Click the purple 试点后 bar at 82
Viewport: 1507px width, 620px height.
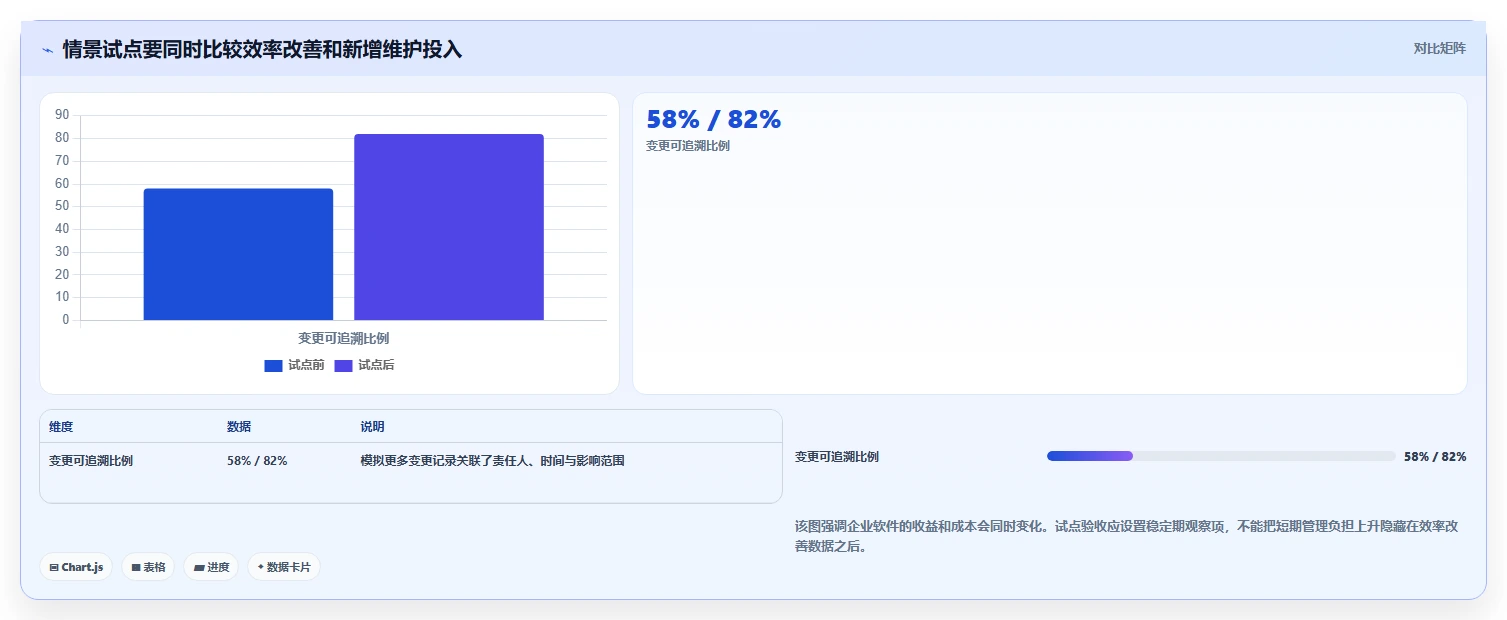[x=449, y=227]
